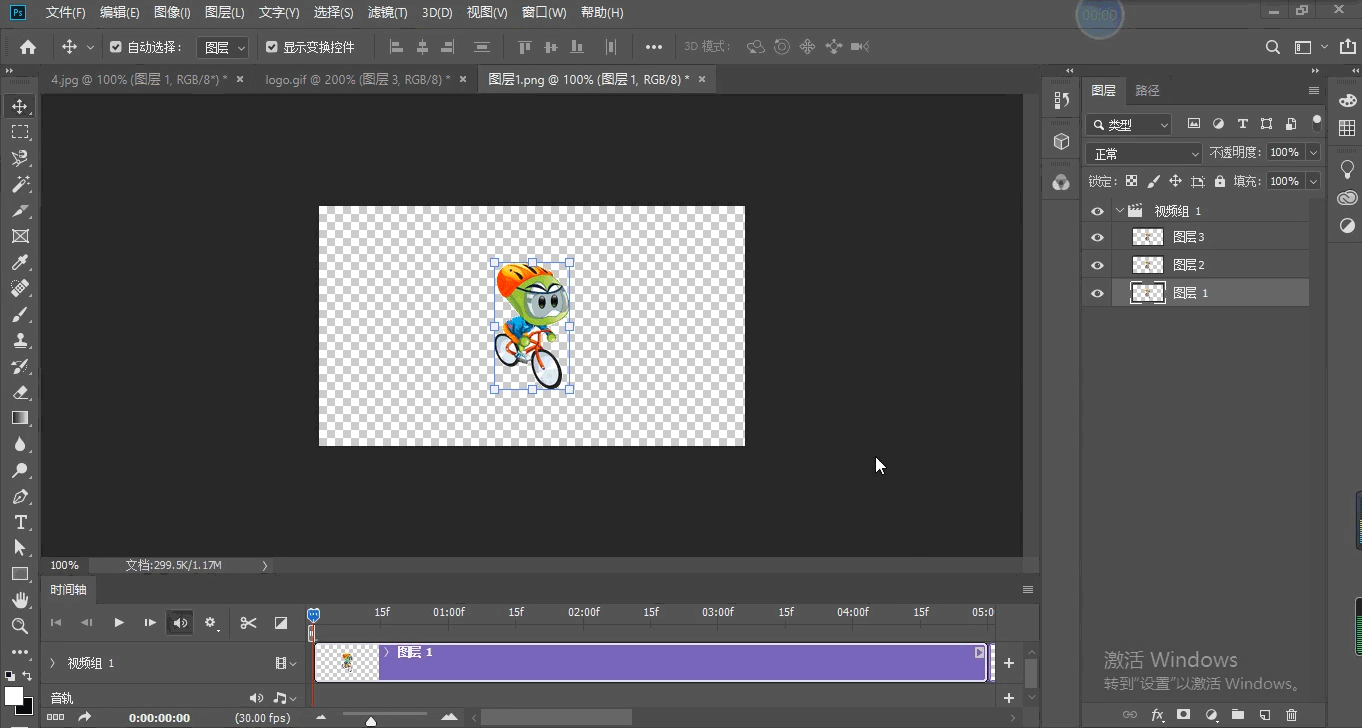Select the Move tool in toolbox
This screenshot has height=728, width=1362.
20,106
